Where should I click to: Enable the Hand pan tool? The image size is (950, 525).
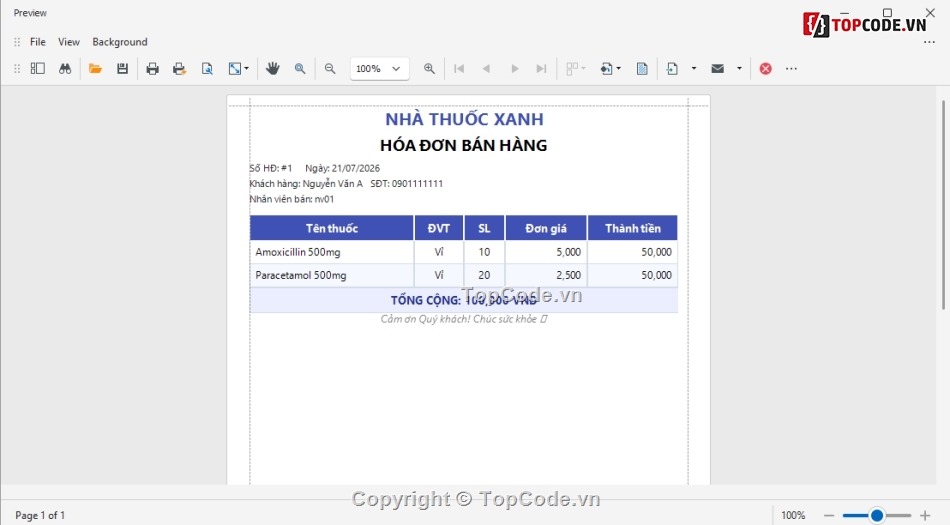point(273,68)
